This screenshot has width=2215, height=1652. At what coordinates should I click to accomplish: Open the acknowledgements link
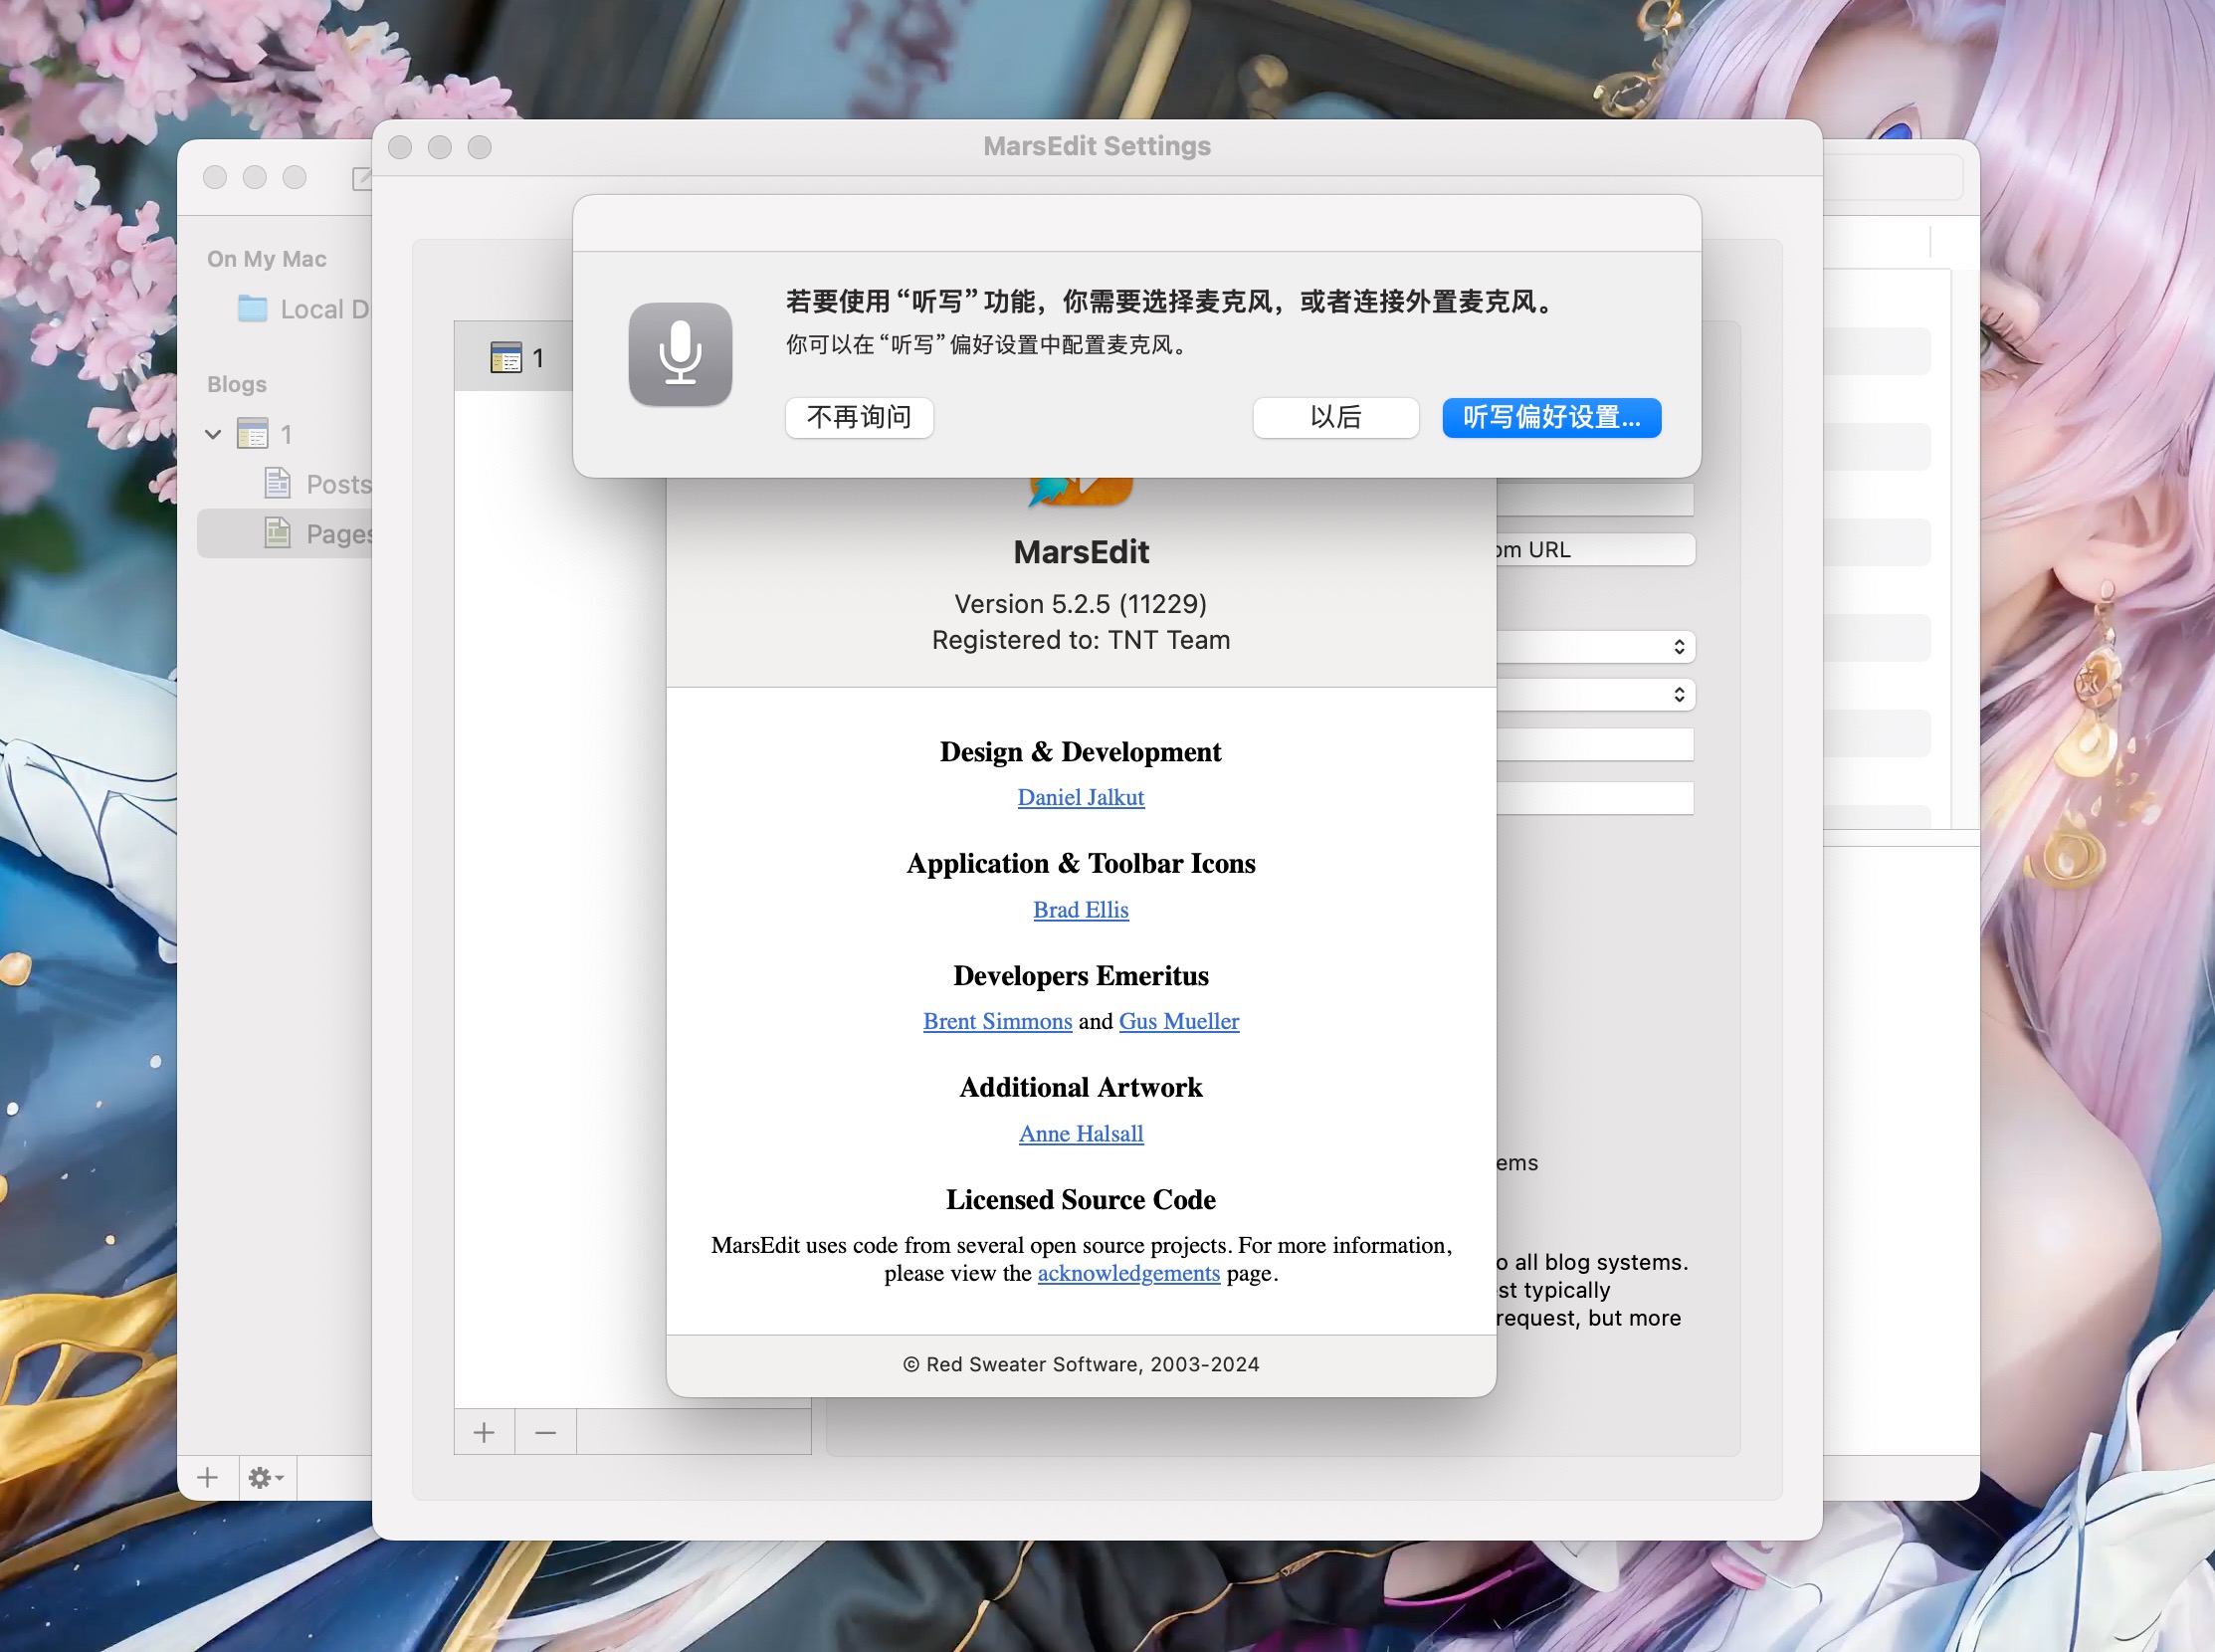pos(1128,1273)
